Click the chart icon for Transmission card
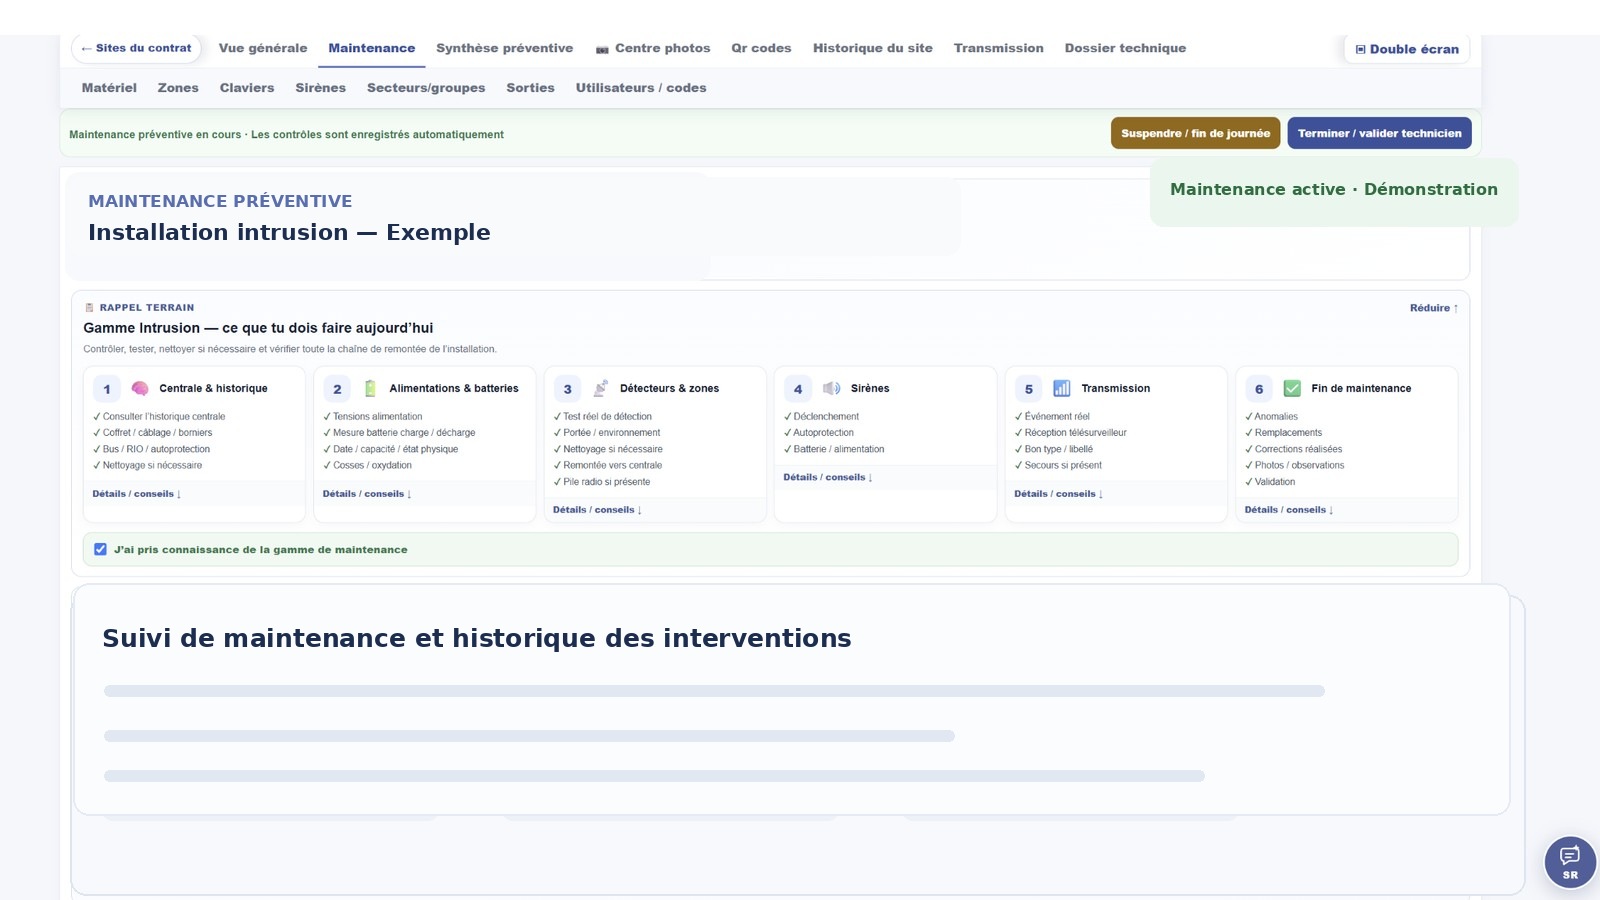 tap(1062, 389)
